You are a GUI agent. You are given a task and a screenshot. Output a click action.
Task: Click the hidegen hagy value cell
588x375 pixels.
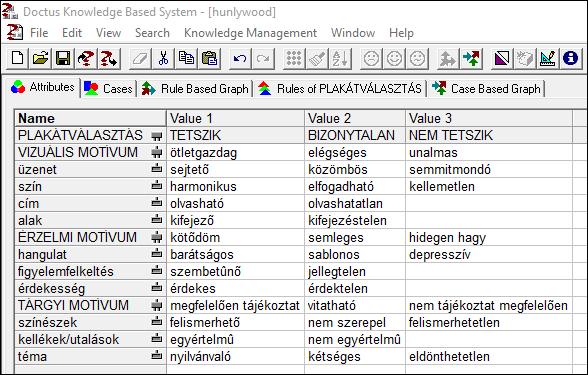tap(489, 237)
